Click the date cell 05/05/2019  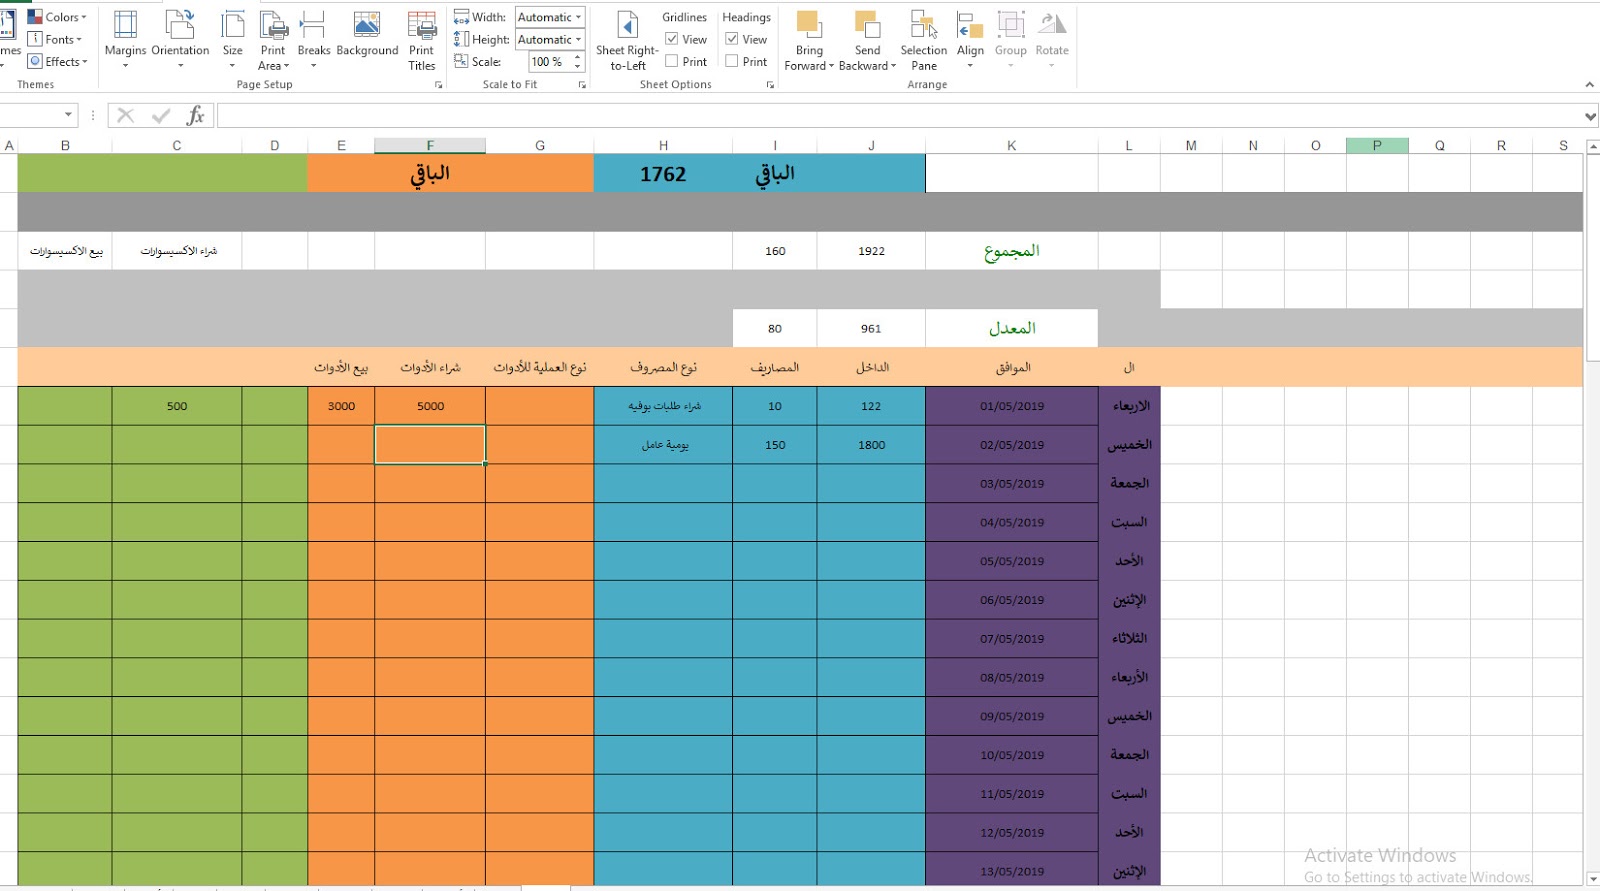pos(1011,561)
